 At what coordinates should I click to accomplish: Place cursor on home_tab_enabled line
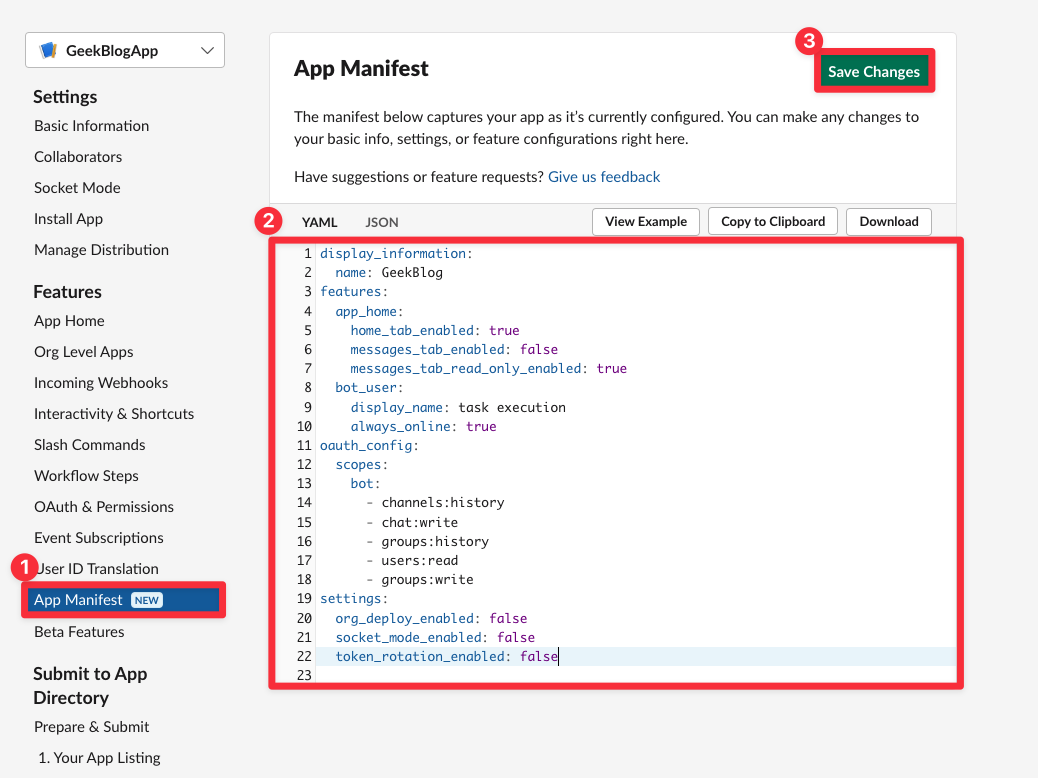click(435, 330)
